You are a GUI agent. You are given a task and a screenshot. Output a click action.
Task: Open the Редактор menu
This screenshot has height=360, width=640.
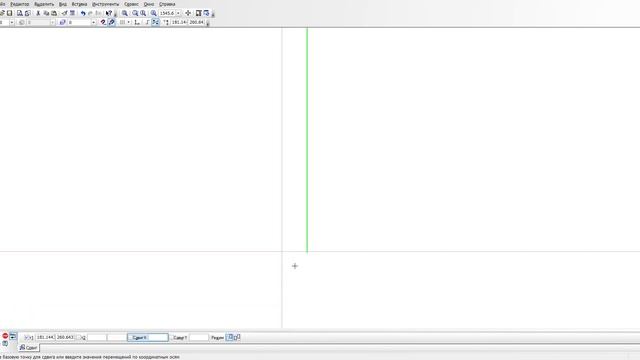click(x=20, y=4)
